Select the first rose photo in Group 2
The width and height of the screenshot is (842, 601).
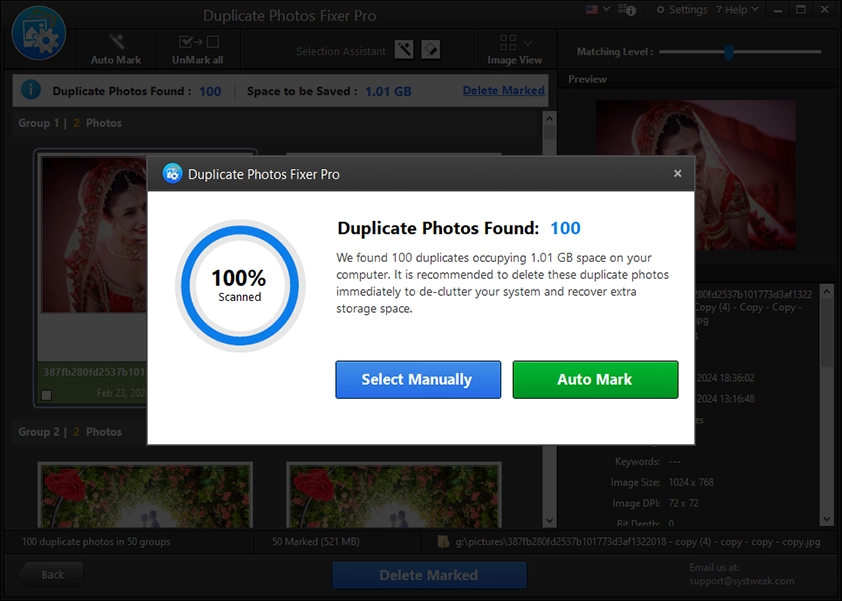pos(145,495)
